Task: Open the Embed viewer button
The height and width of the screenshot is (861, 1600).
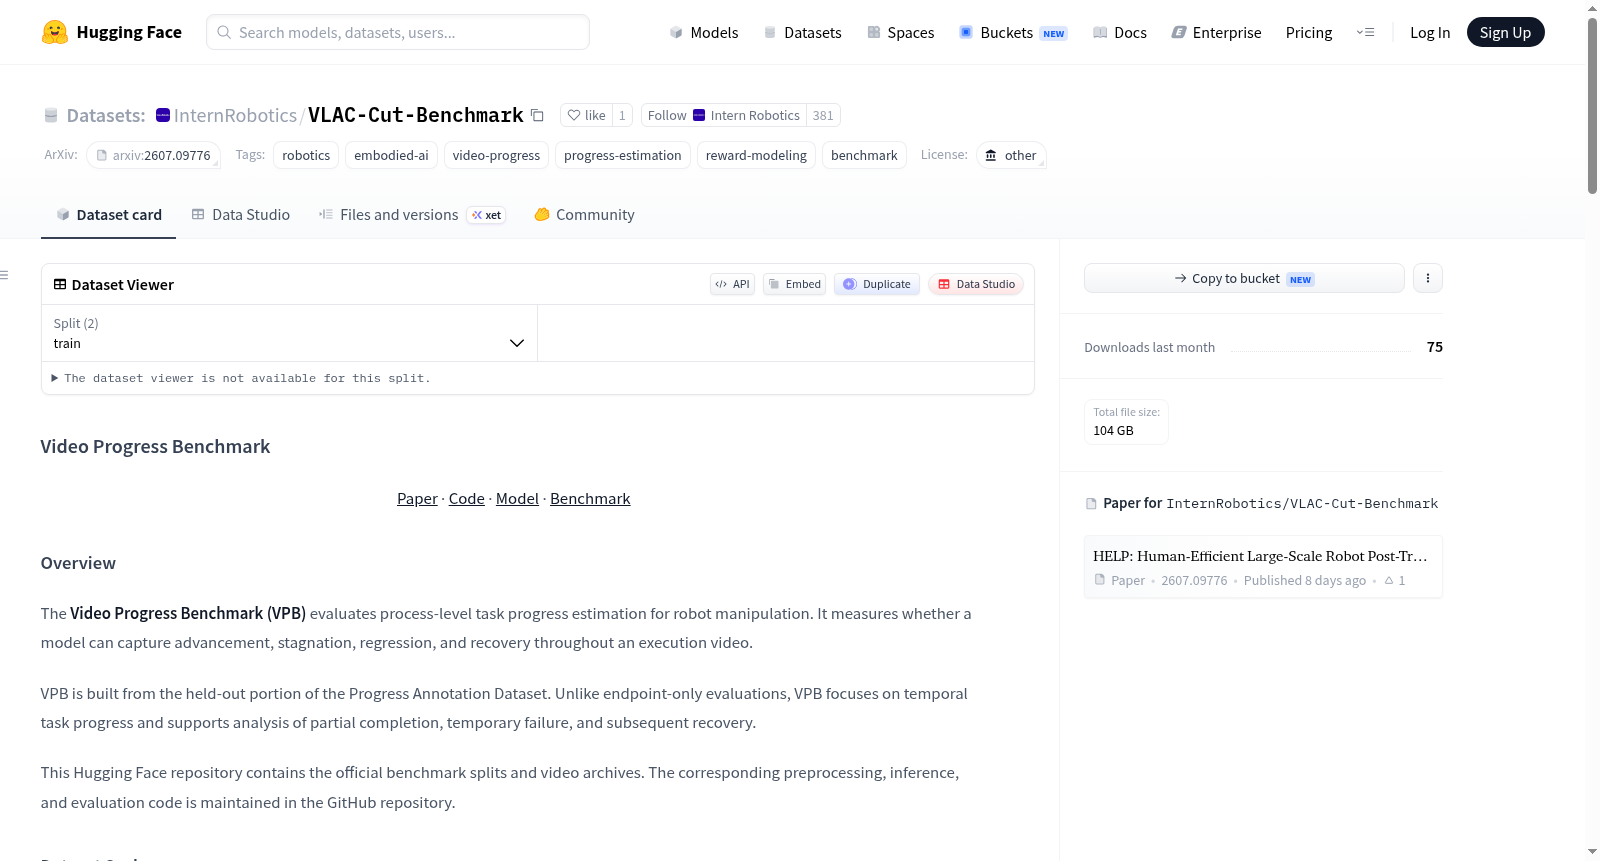Action: point(795,284)
